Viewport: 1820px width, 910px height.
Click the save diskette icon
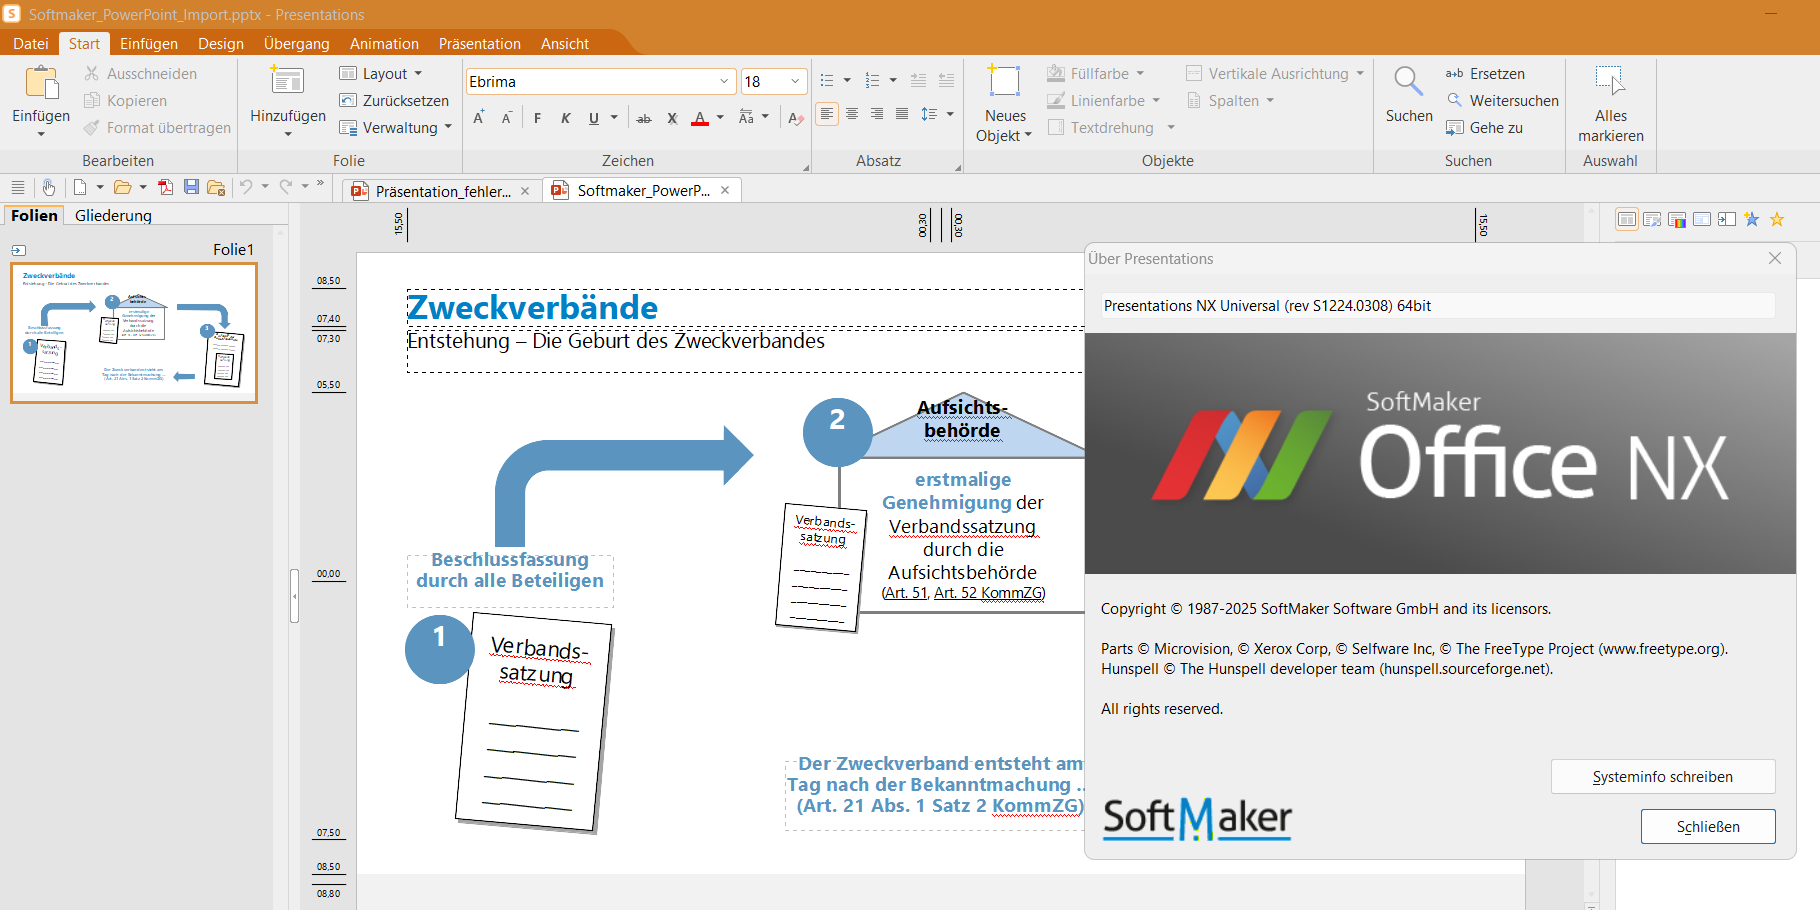191,188
